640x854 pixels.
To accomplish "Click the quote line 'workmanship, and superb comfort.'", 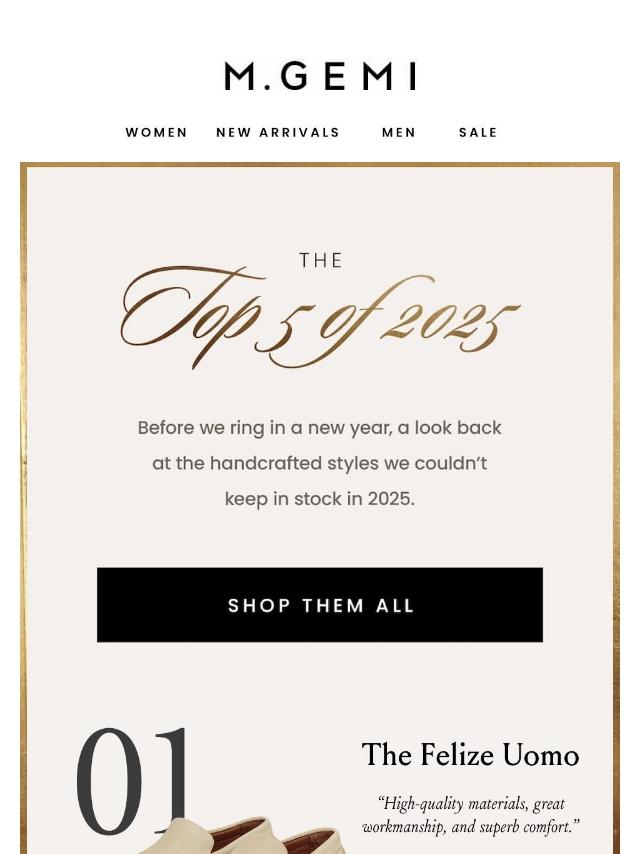I will 471,827.
